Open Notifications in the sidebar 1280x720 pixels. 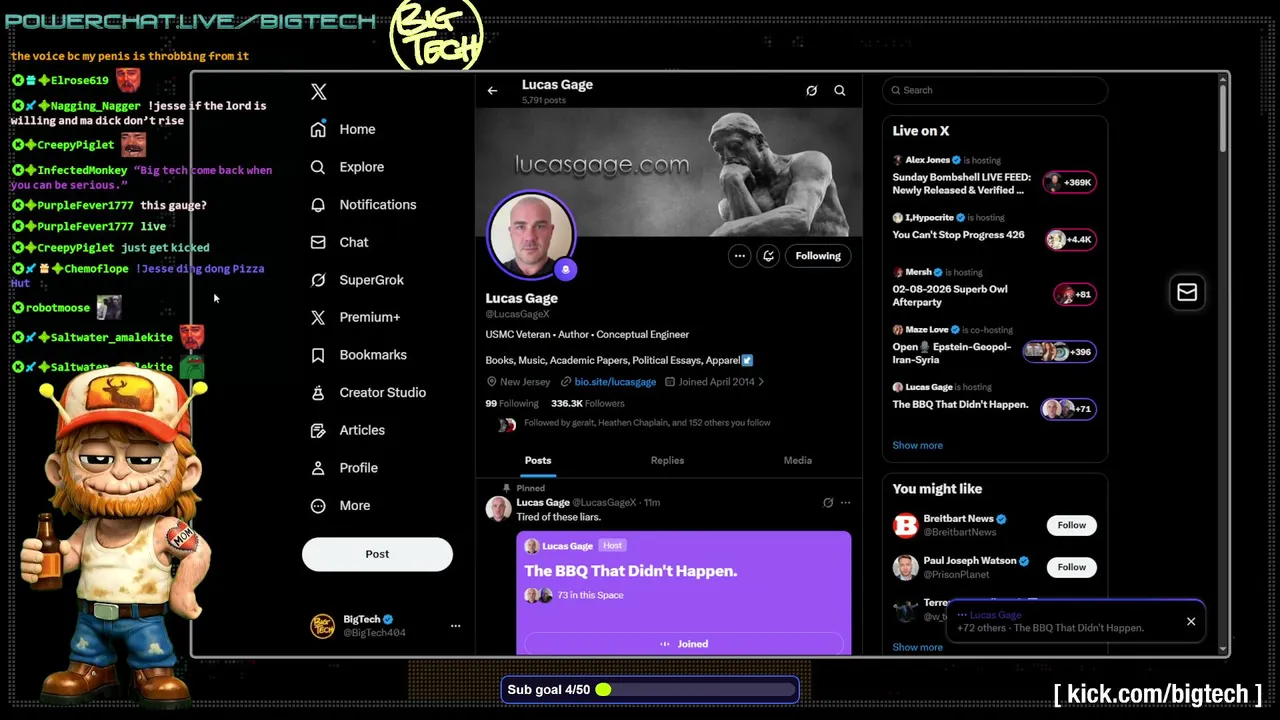point(363,204)
